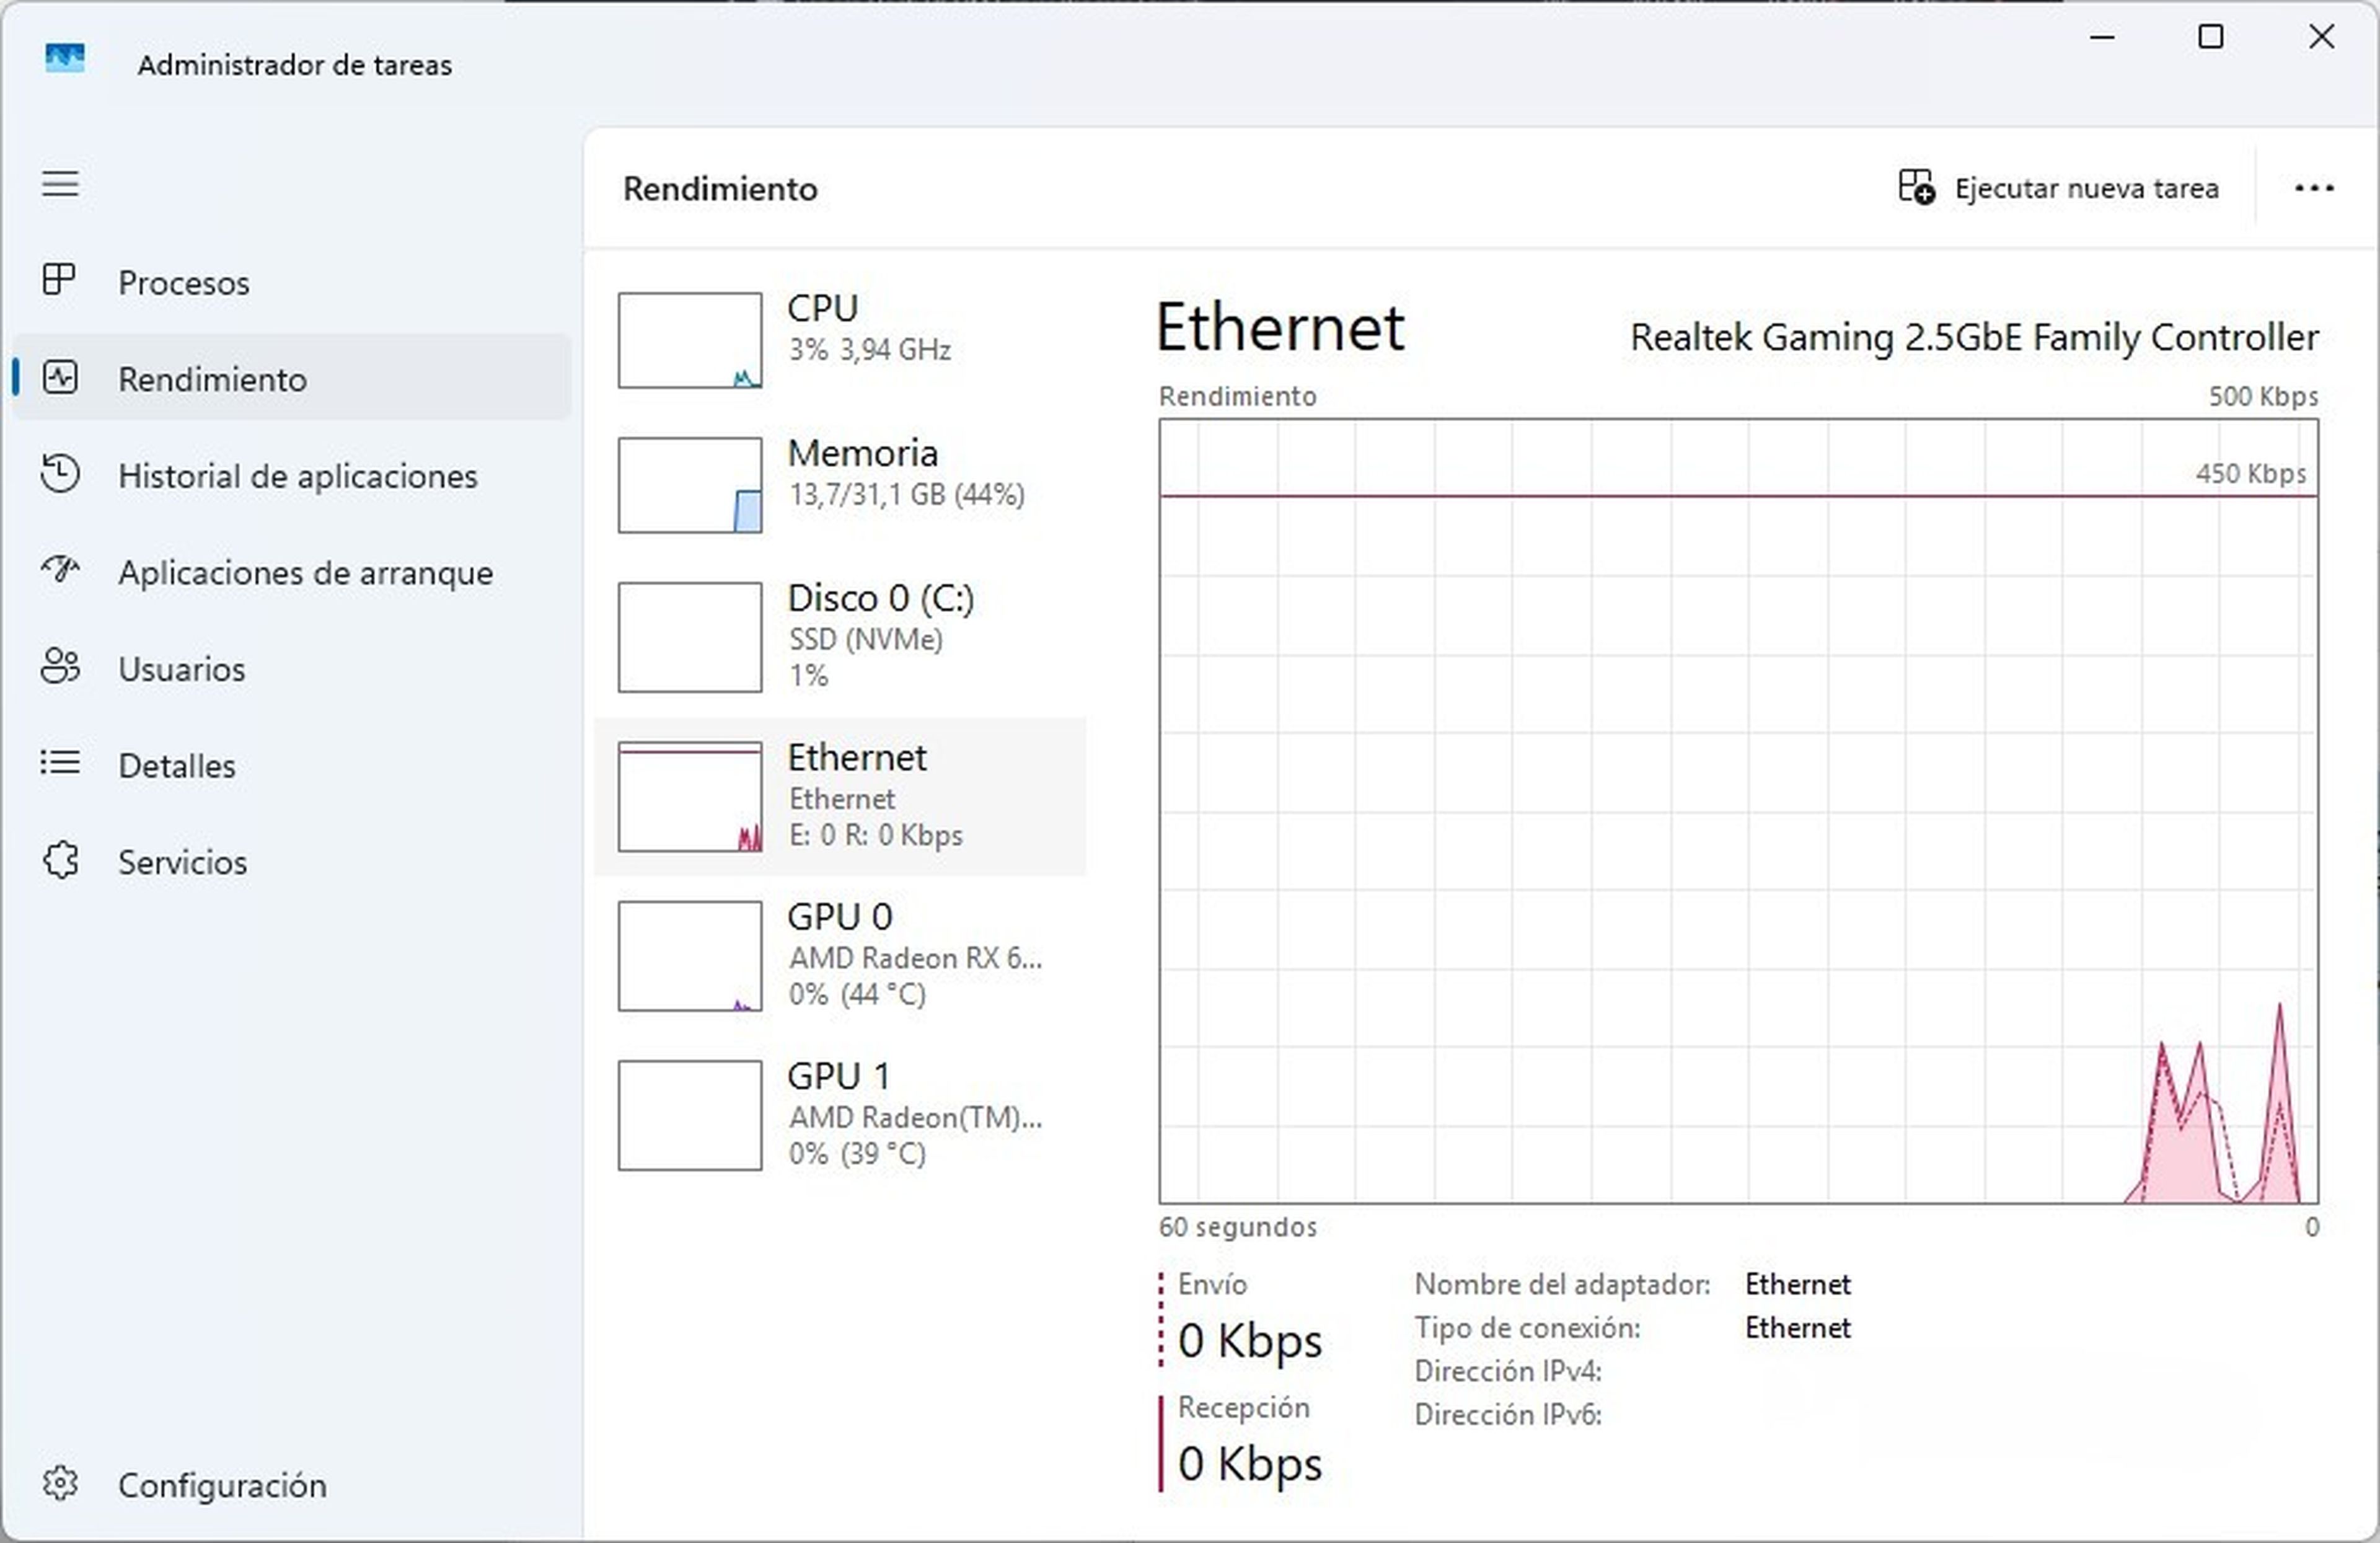Open Aplicaciones de arranque

[x=292, y=572]
